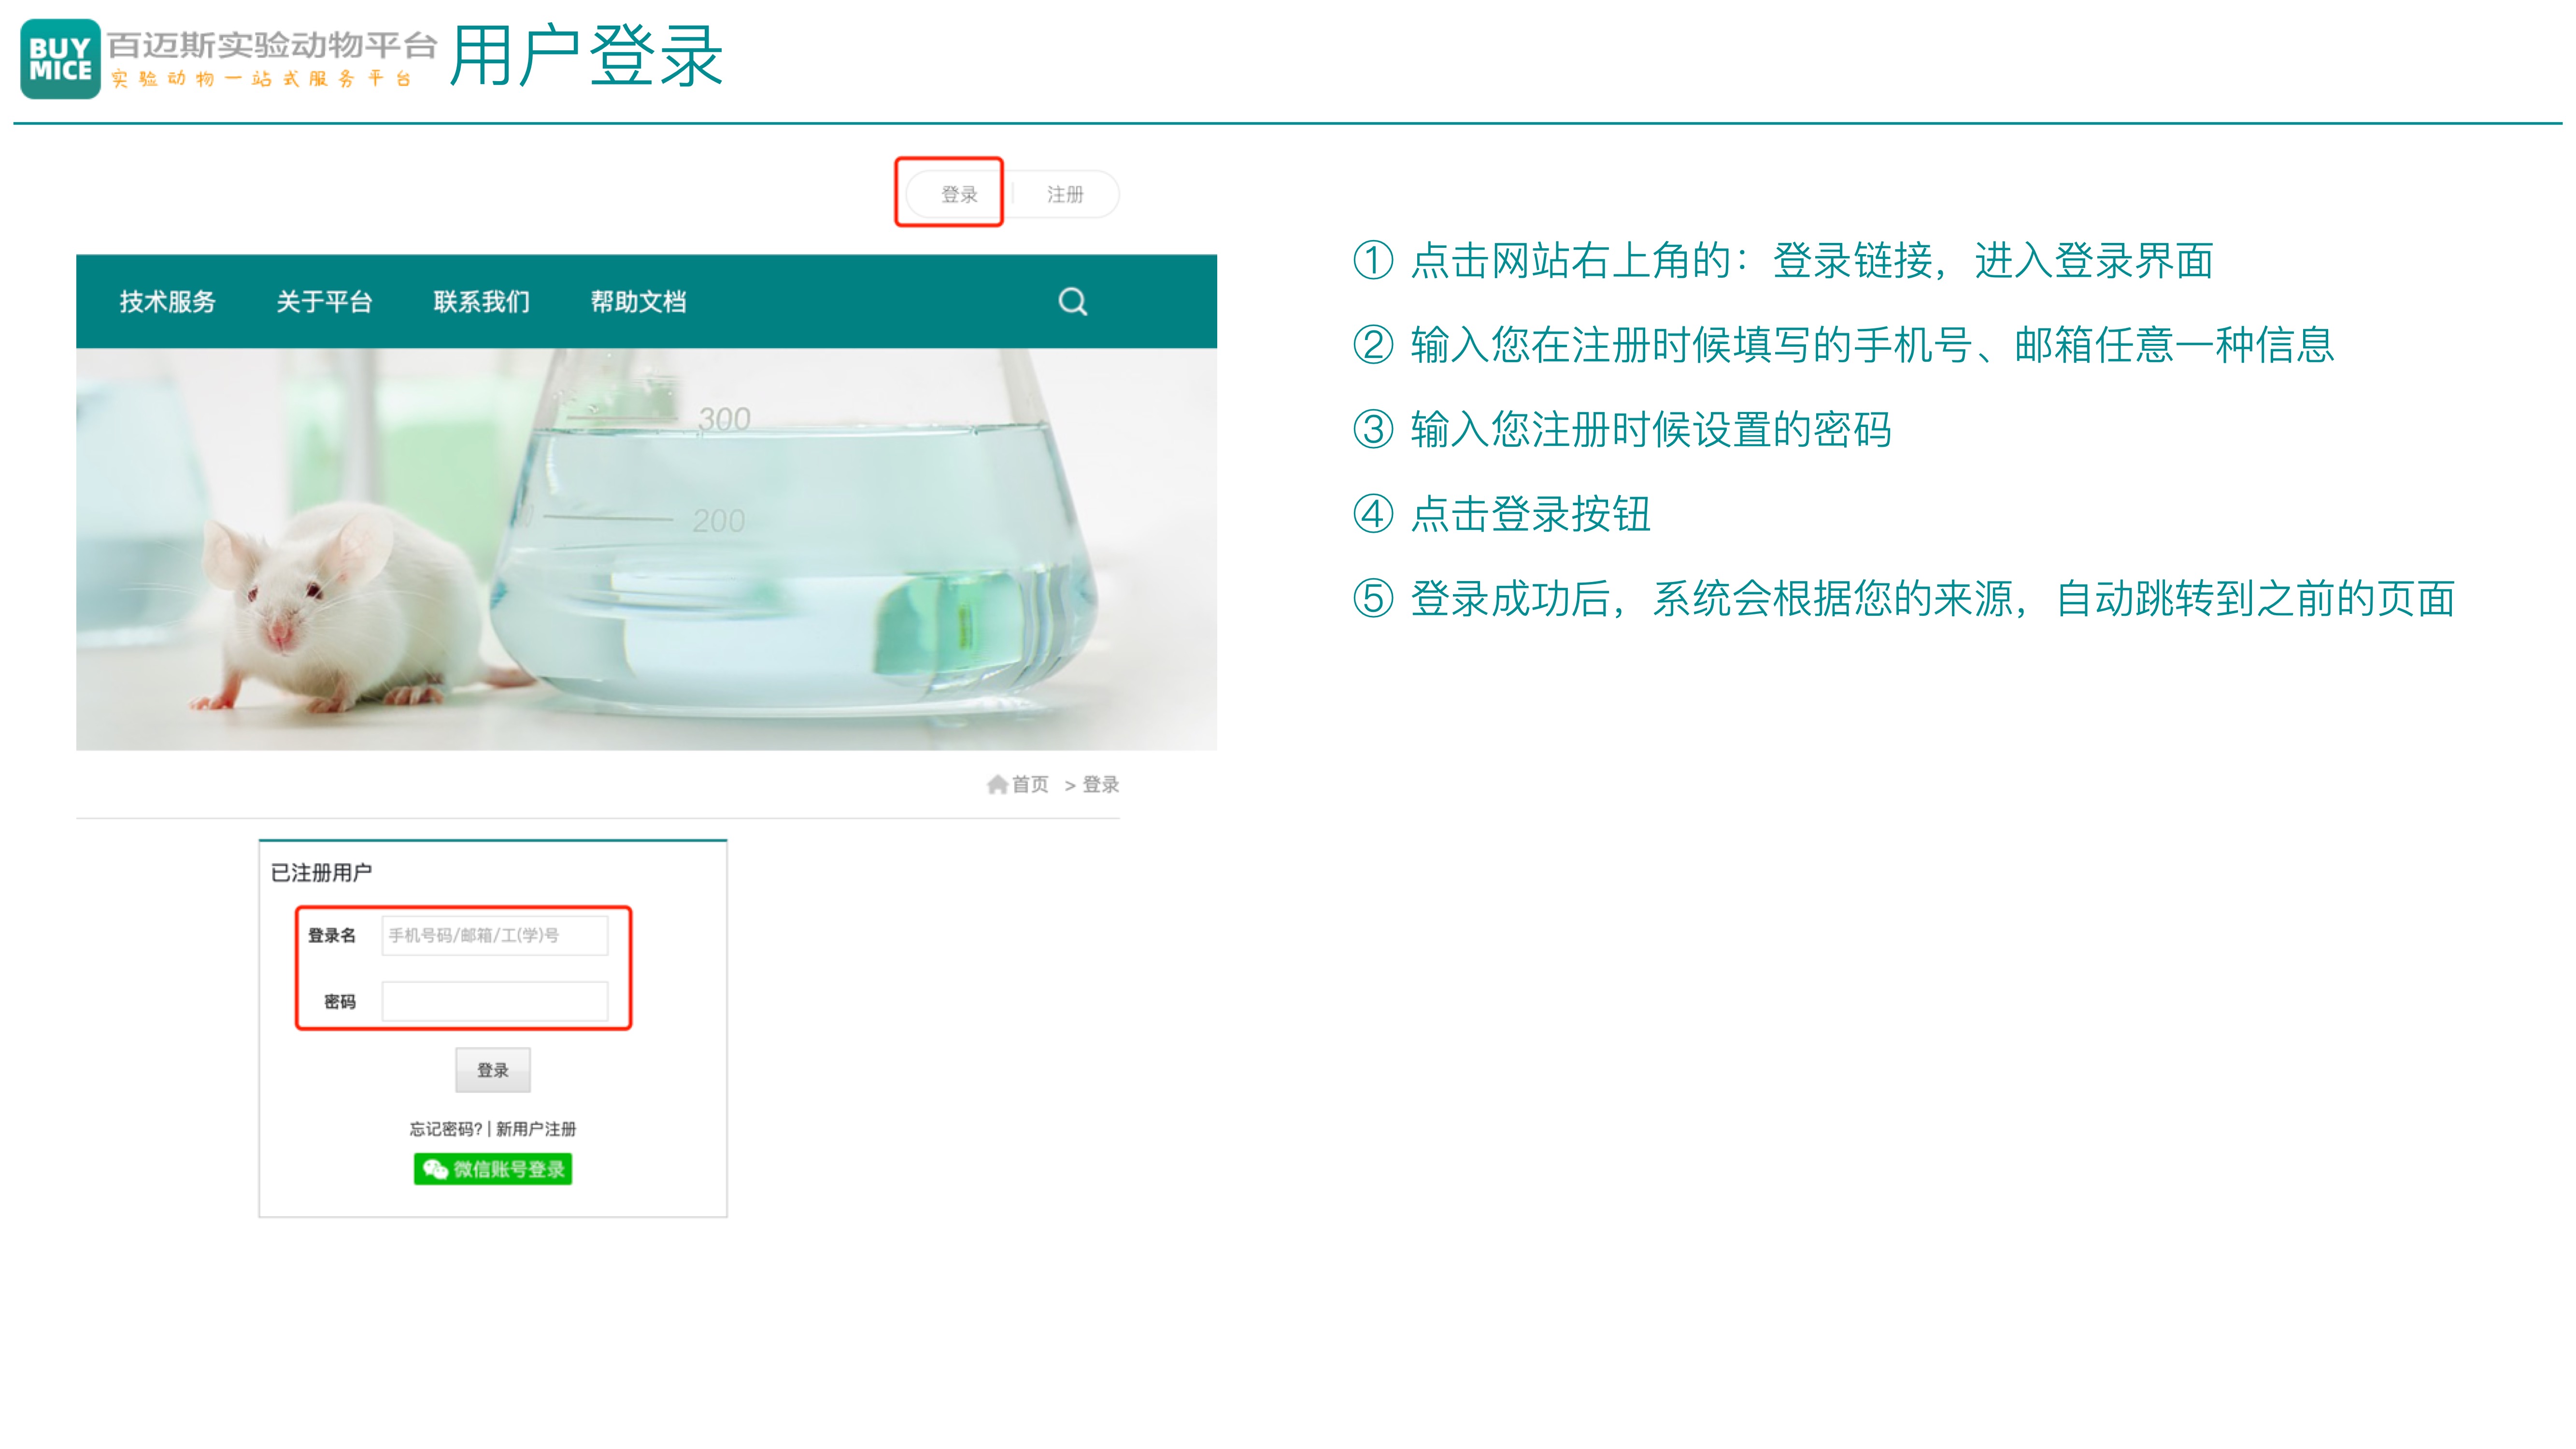The height and width of the screenshot is (1449, 2576).
Task: Click the 百迈斯实验动物平台 header text
Action: 272,44
